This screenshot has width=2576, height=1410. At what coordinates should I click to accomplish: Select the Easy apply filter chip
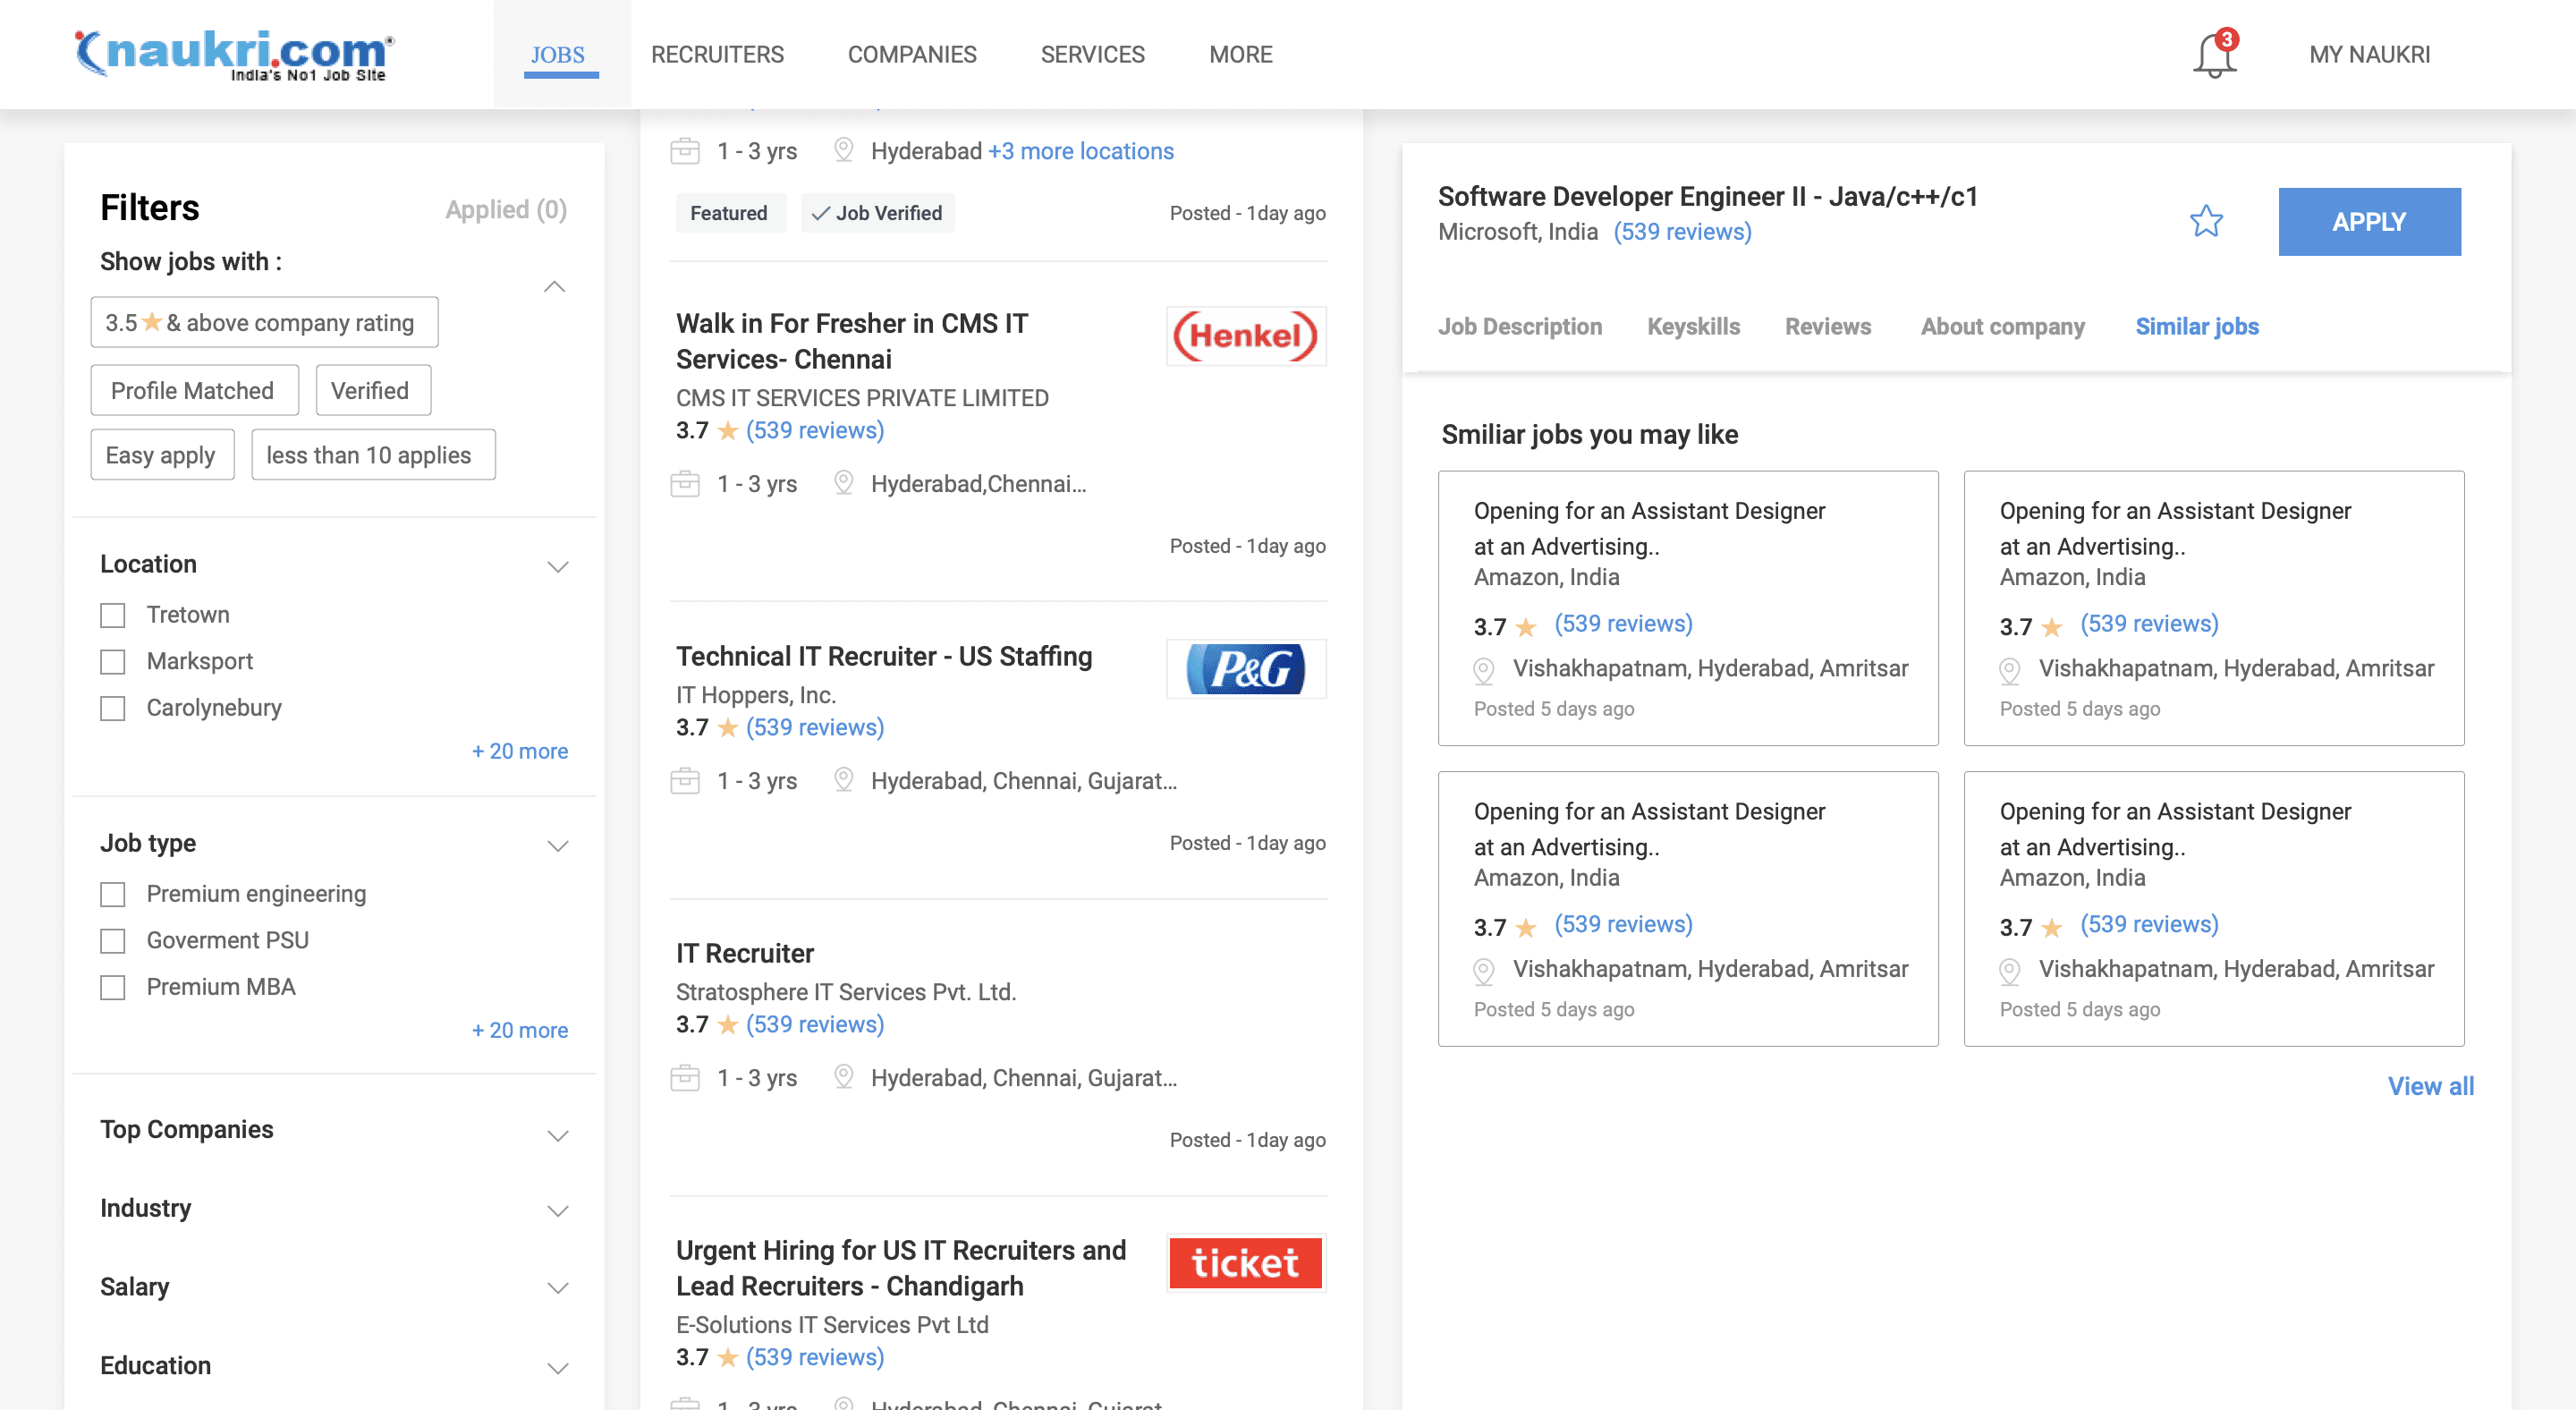tap(161, 455)
